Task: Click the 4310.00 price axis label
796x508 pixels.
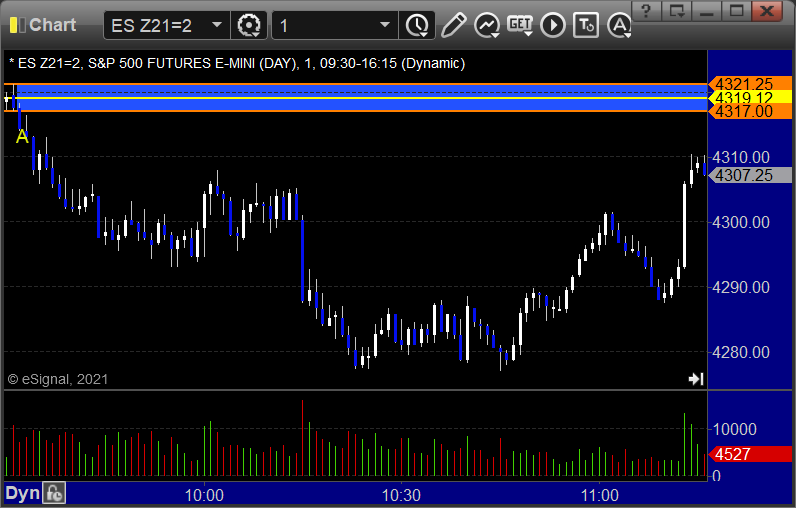Action: 741,157
